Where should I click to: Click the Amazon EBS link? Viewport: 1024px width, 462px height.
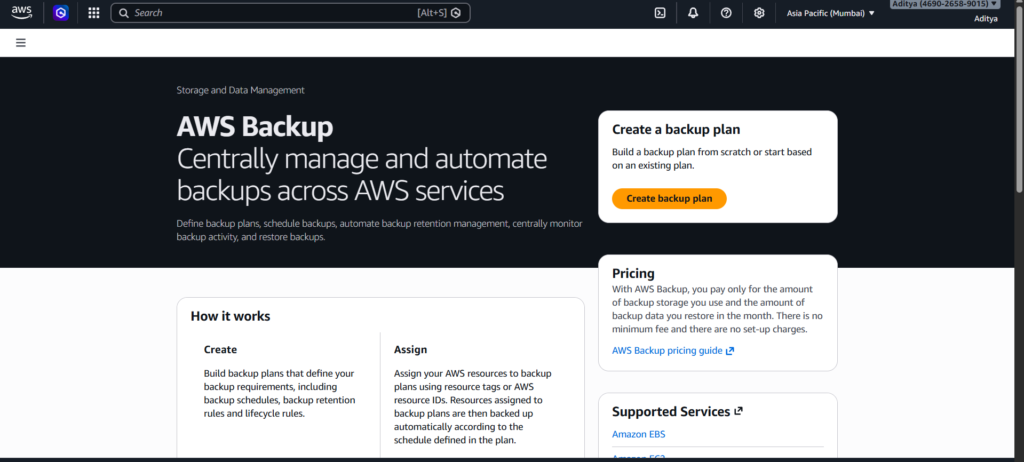click(x=638, y=434)
